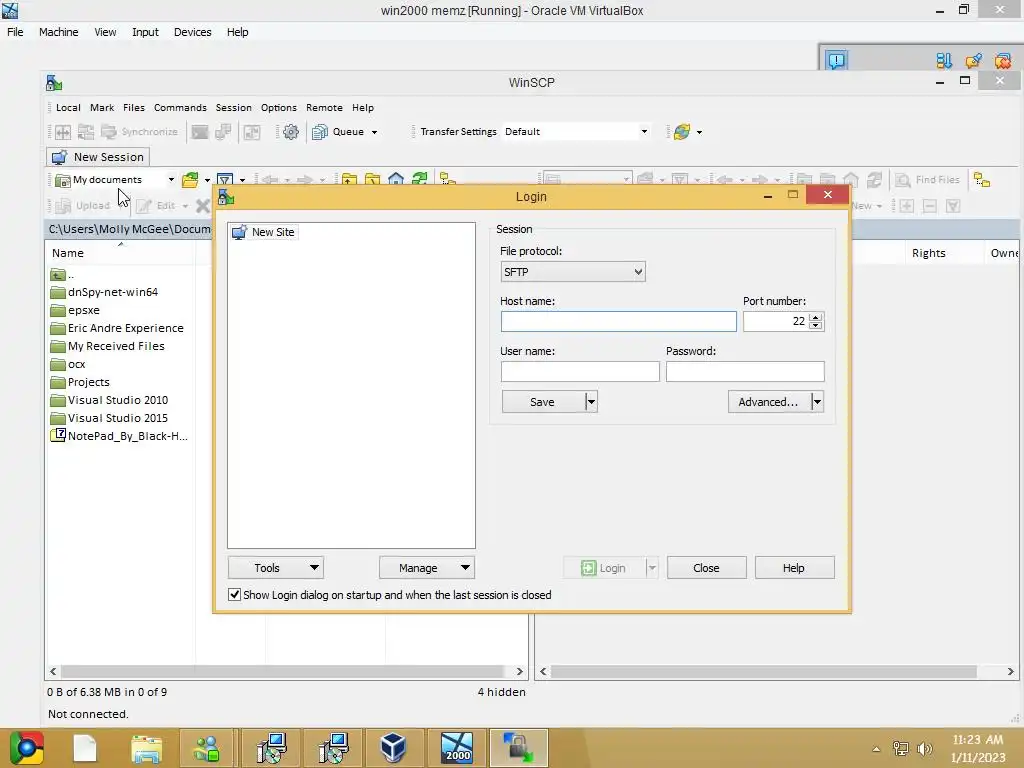Select the Eric Andre Experience folder row
This screenshot has width=1024, height=768.
pos(117,328)
